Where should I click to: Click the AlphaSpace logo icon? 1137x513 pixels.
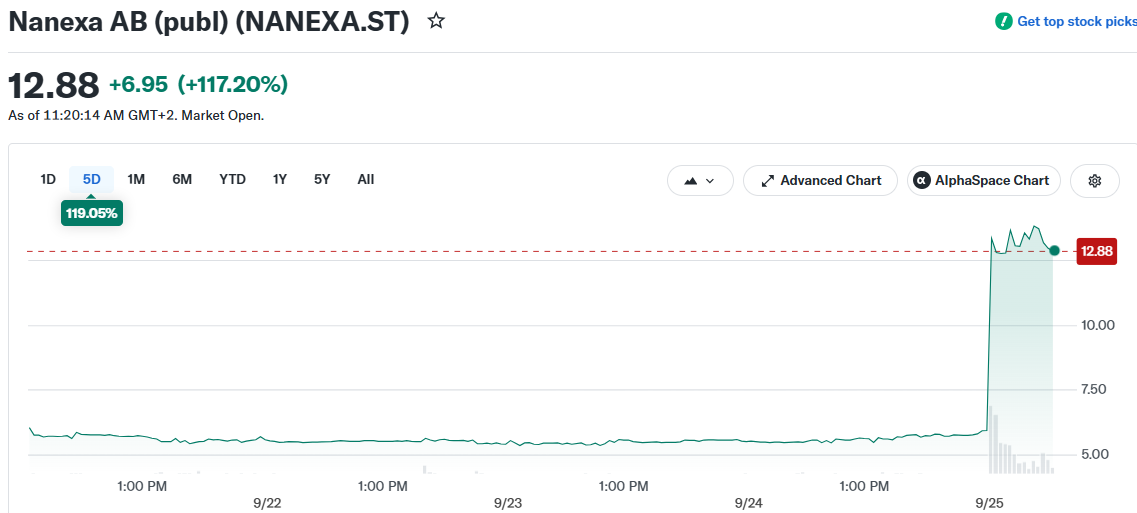pos(922,181)
